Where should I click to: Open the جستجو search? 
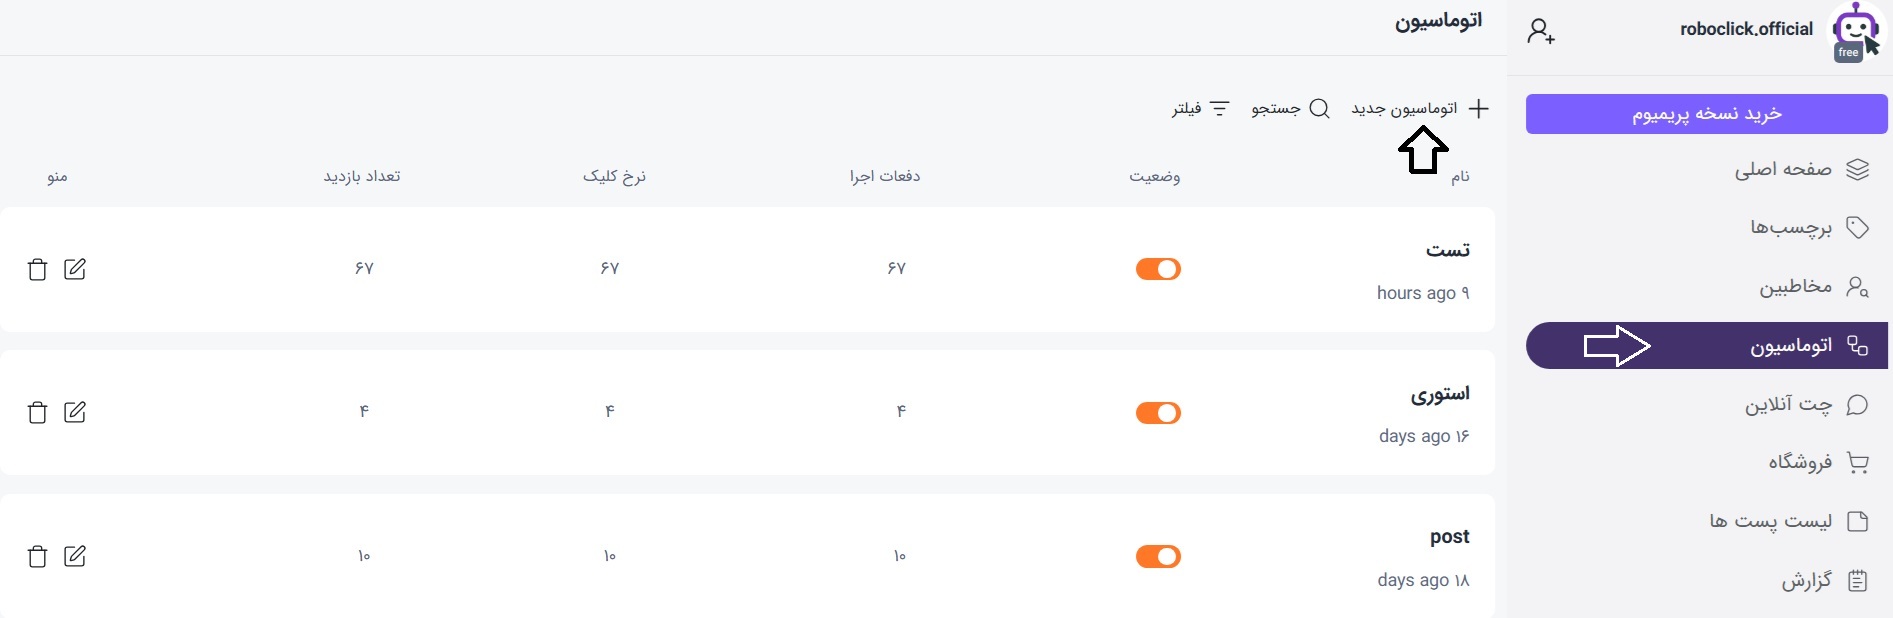[1290, 109]
